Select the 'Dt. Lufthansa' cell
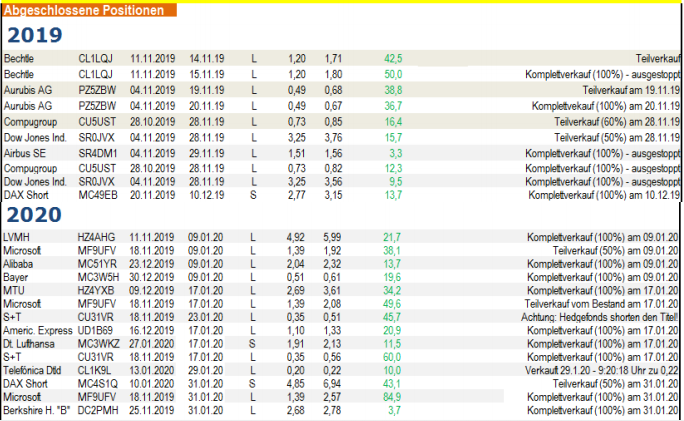The image size is (684, 421). pyautogui.click(x=28, y=344)
